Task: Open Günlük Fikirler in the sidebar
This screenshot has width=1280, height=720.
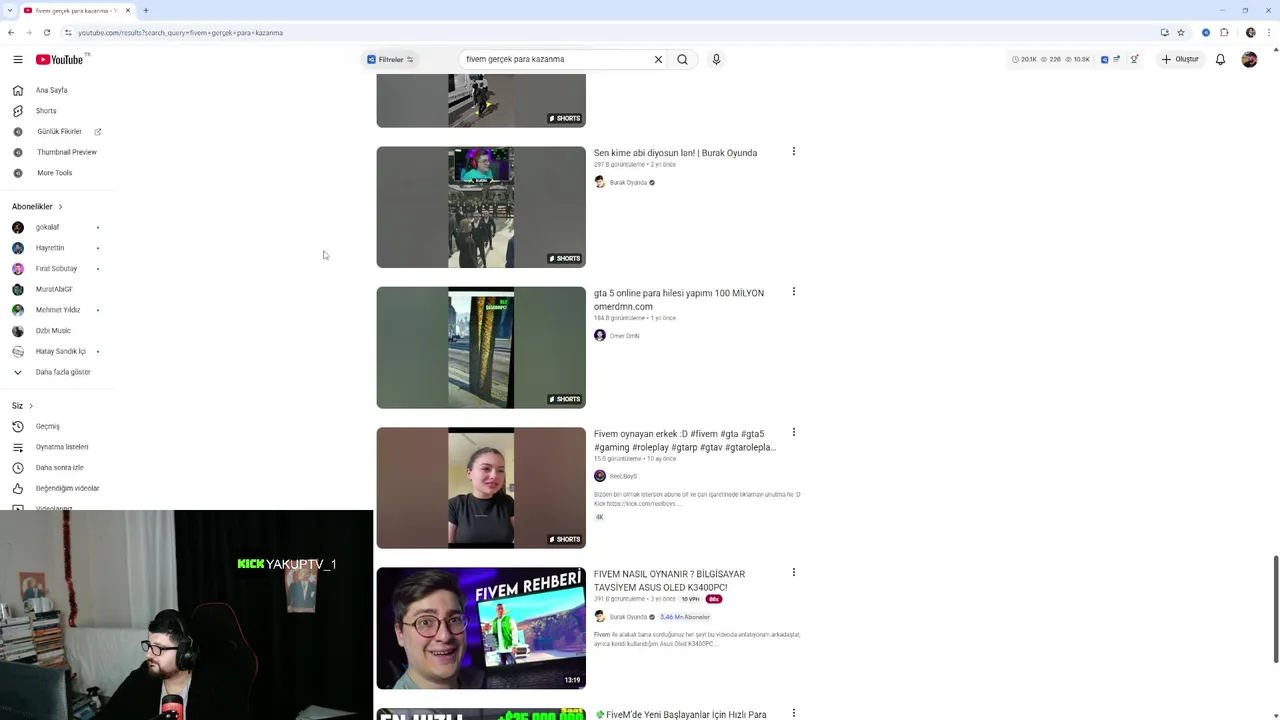Action: [x=59, y=132]
